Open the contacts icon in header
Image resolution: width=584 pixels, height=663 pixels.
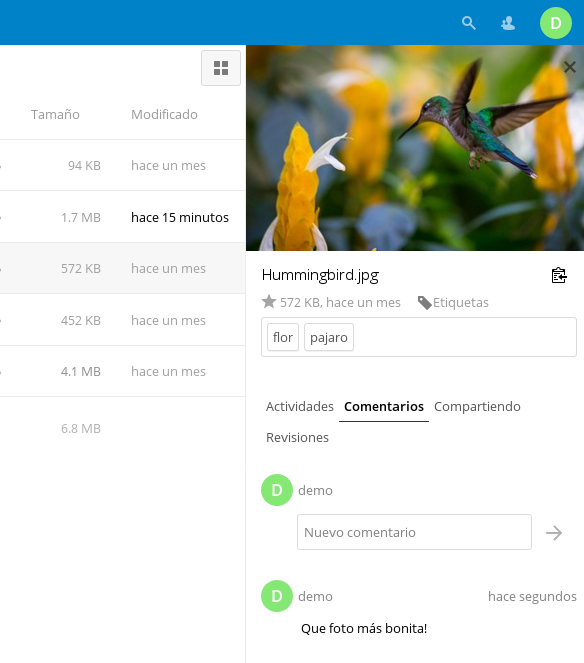pyautogui.click(x=508, y=23)
